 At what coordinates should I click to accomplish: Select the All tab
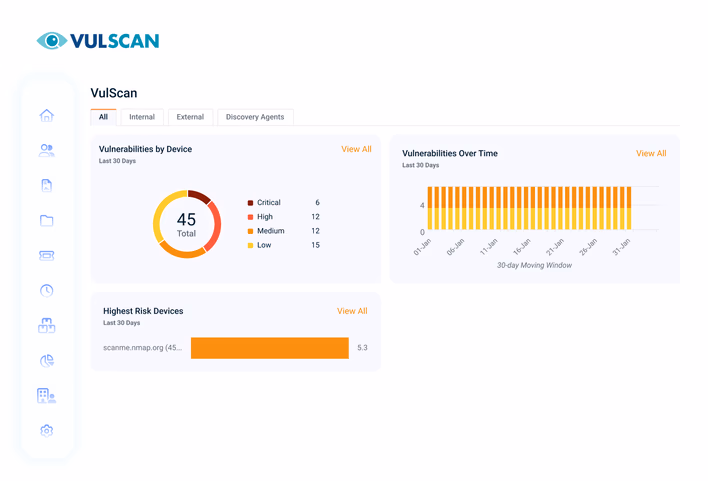(103, 117)
